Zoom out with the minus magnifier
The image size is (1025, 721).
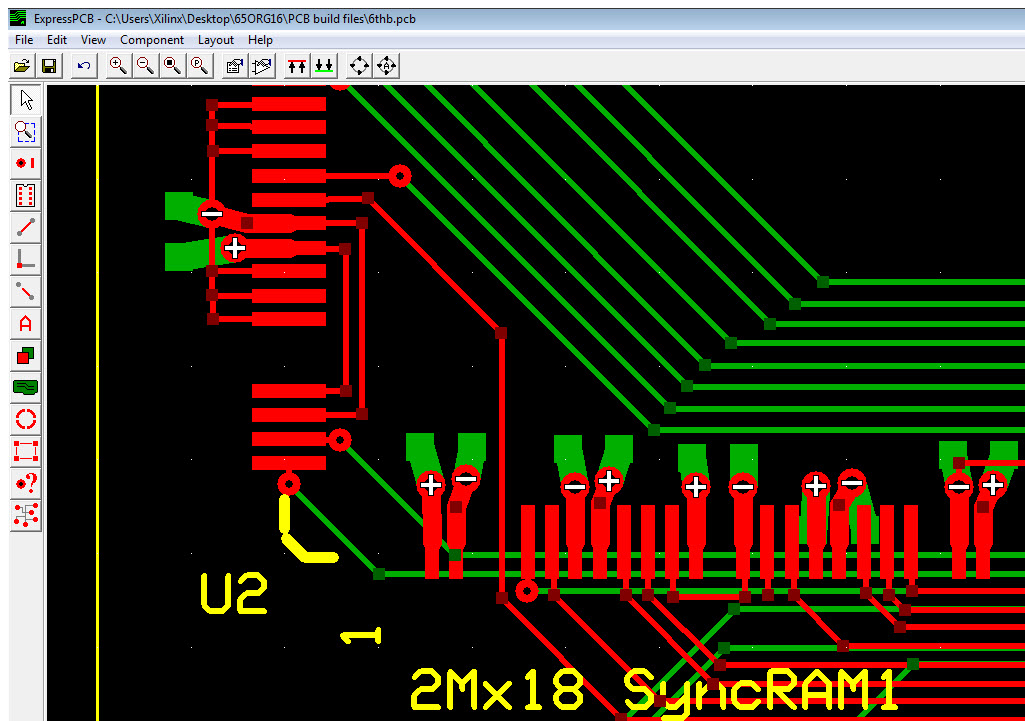pos(145,66)
